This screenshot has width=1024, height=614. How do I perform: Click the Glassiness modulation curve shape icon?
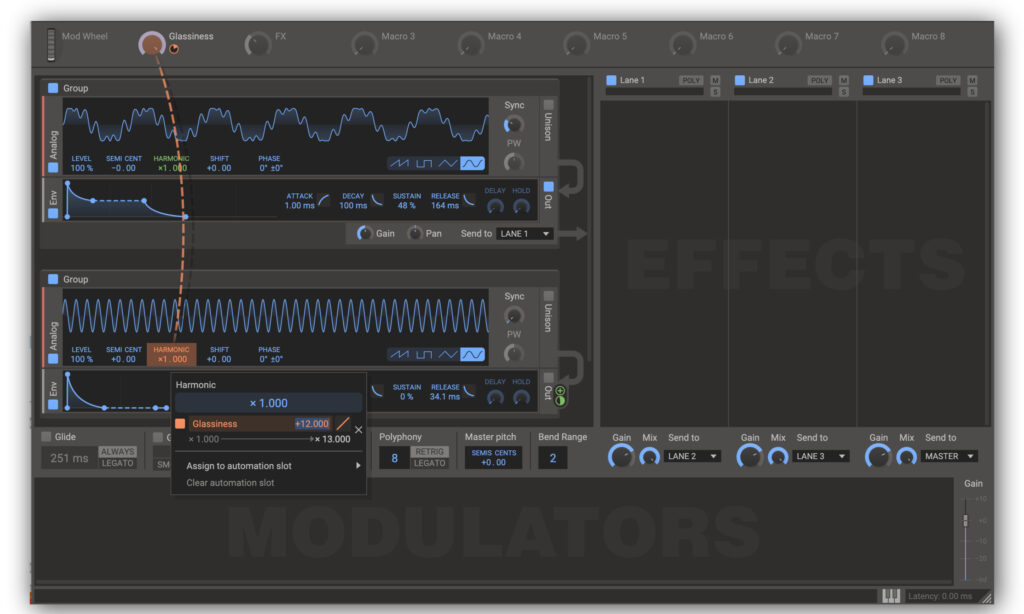(343, 424)
